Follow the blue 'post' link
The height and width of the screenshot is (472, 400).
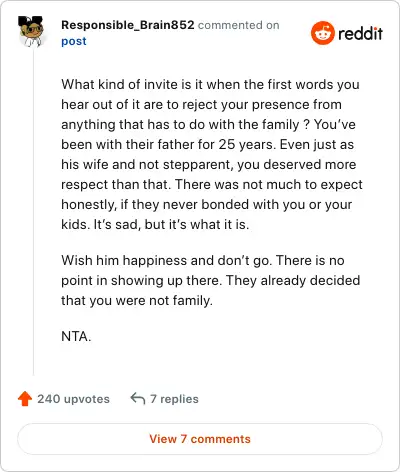pos(74,41)
